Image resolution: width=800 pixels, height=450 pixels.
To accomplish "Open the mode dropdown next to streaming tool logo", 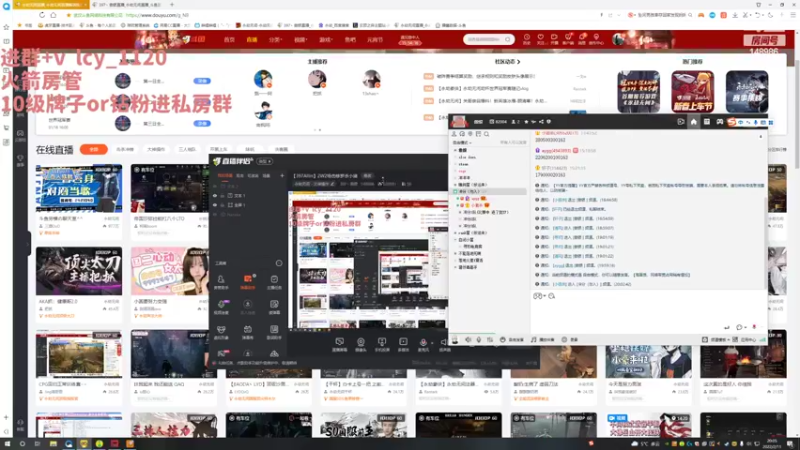I will pyautogui.click(x=265, y=161).
